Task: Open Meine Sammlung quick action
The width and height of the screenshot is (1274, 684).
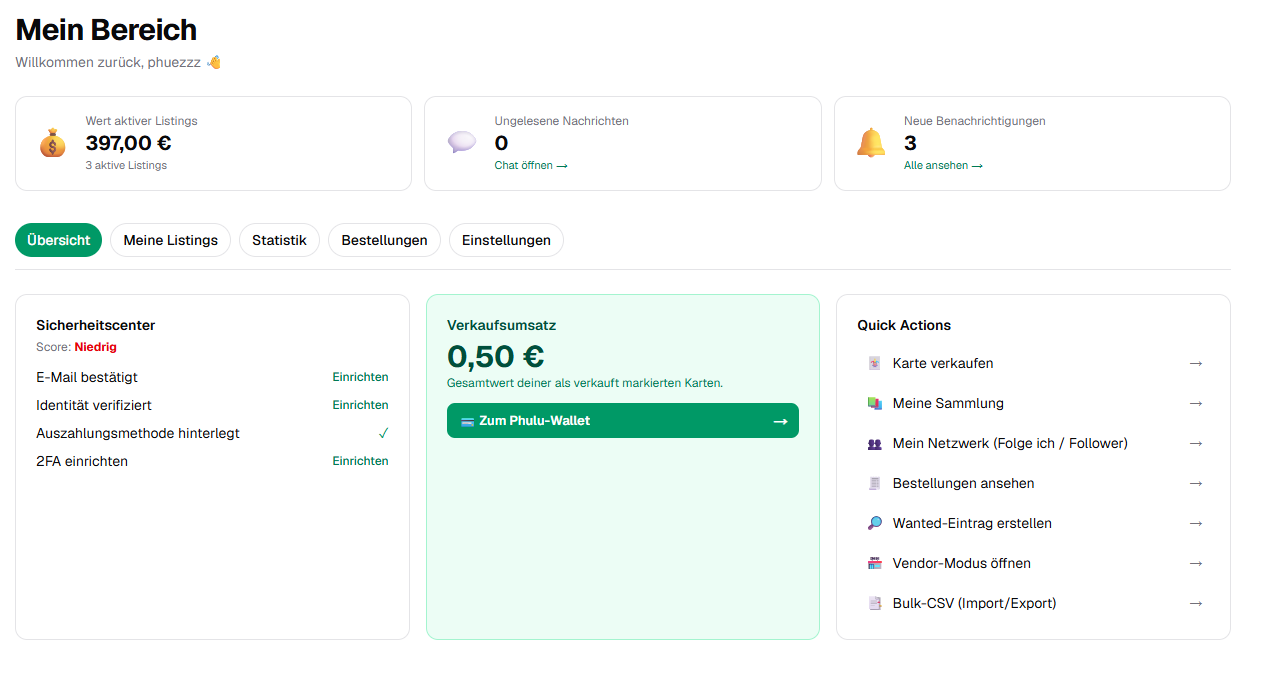Action: 1034,403
